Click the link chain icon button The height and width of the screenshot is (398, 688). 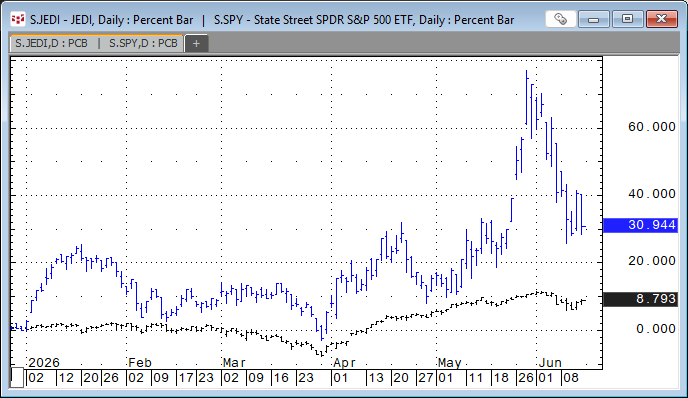[560, 19]
